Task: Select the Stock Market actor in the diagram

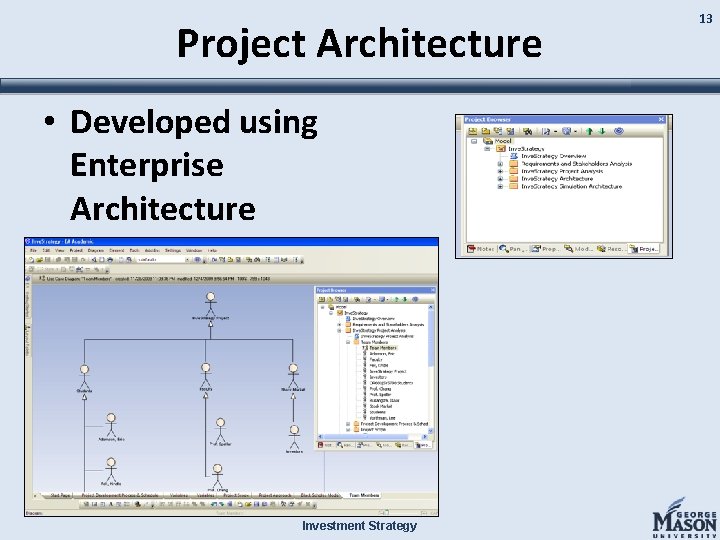Action: click(293, 378)
